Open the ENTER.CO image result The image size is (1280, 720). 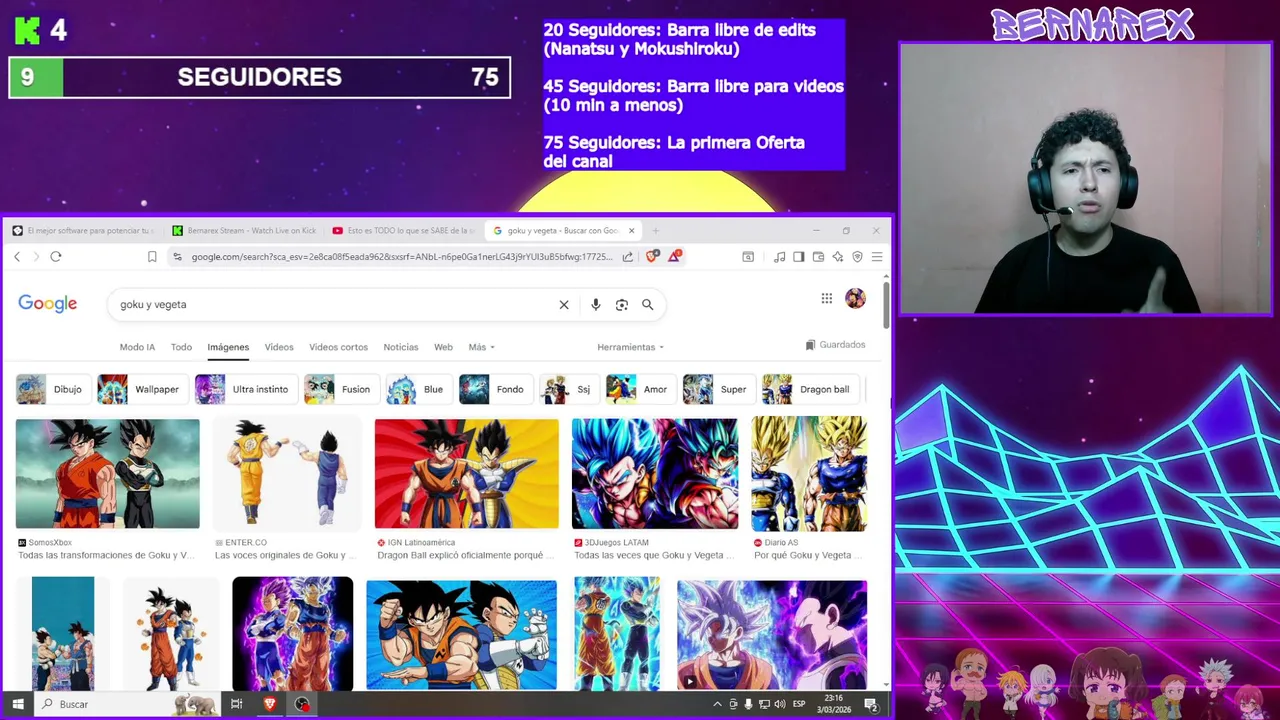[287, 474]
